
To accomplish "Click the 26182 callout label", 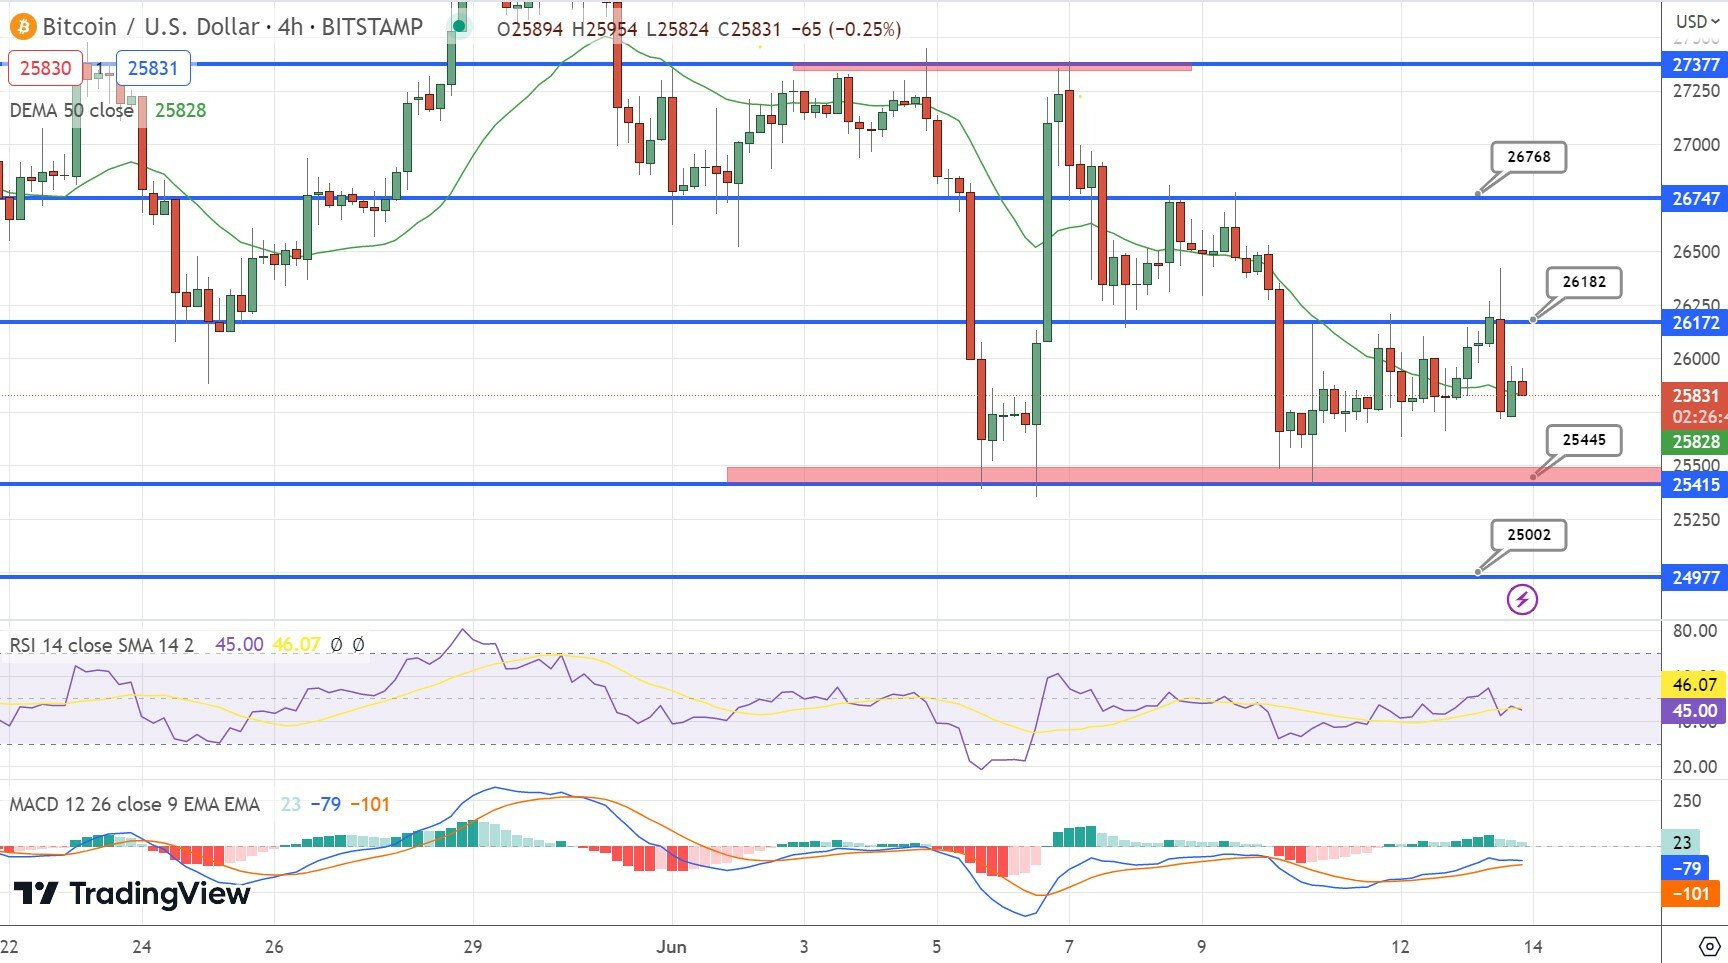I will (1584, 282).
